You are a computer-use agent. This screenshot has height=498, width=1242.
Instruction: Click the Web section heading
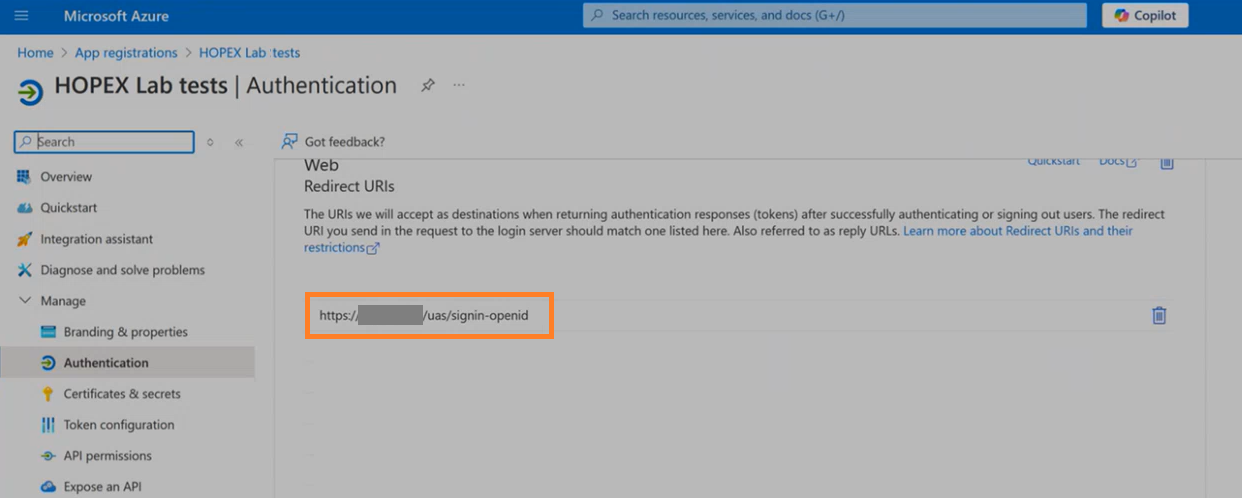[x=321, y=165]
